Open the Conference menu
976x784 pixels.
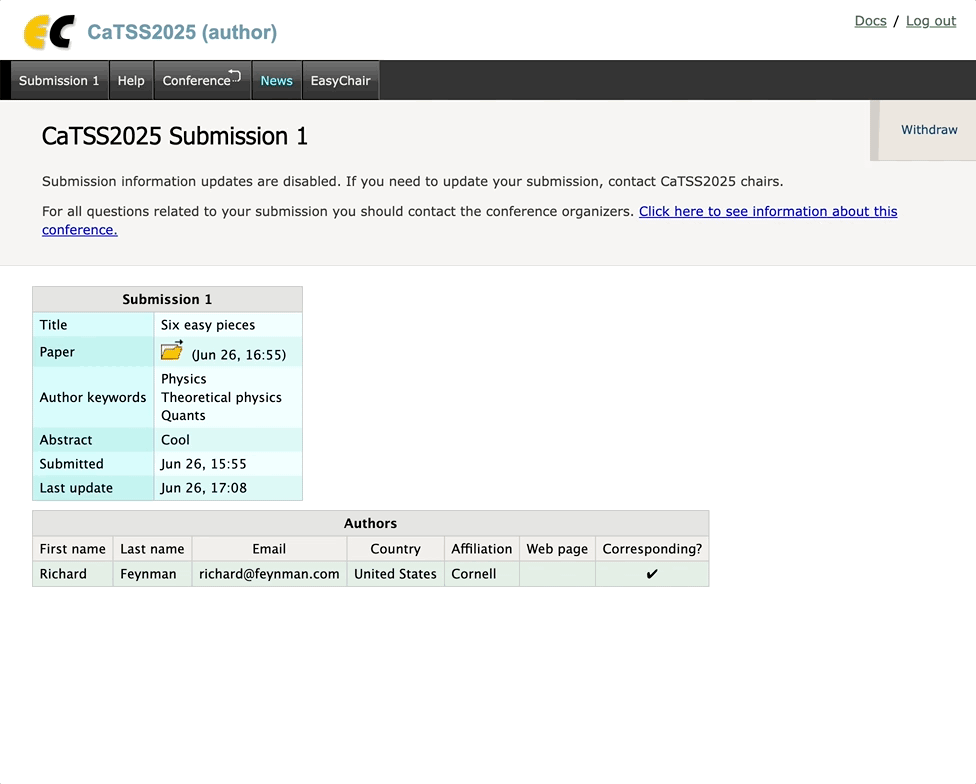197,81
